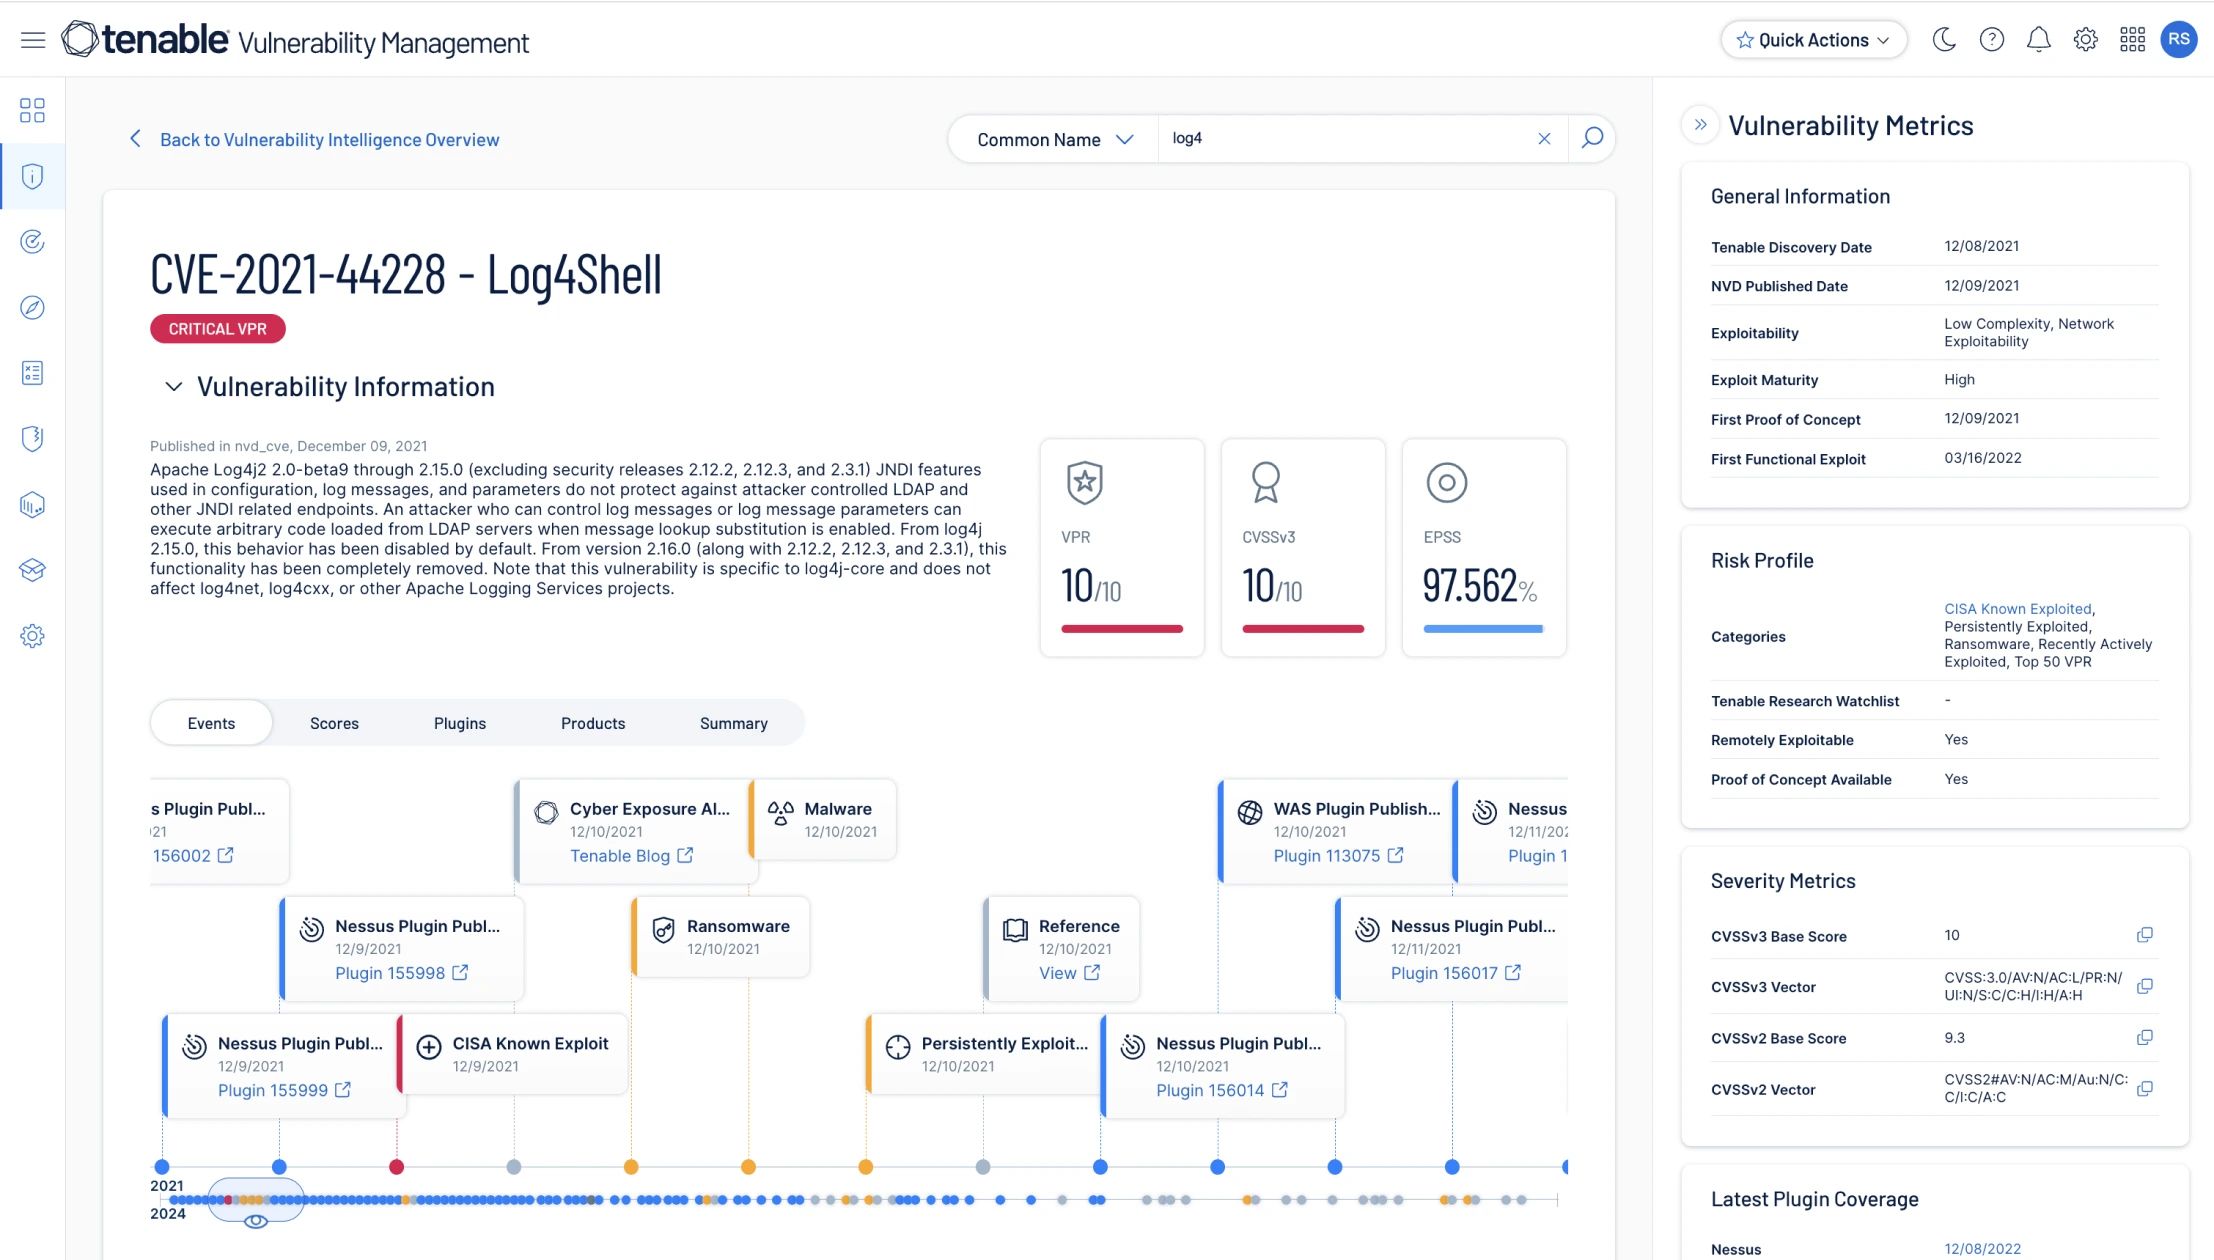
Task: Copy the CVSSv2 Vector string
Action: pos(2144,1089)
